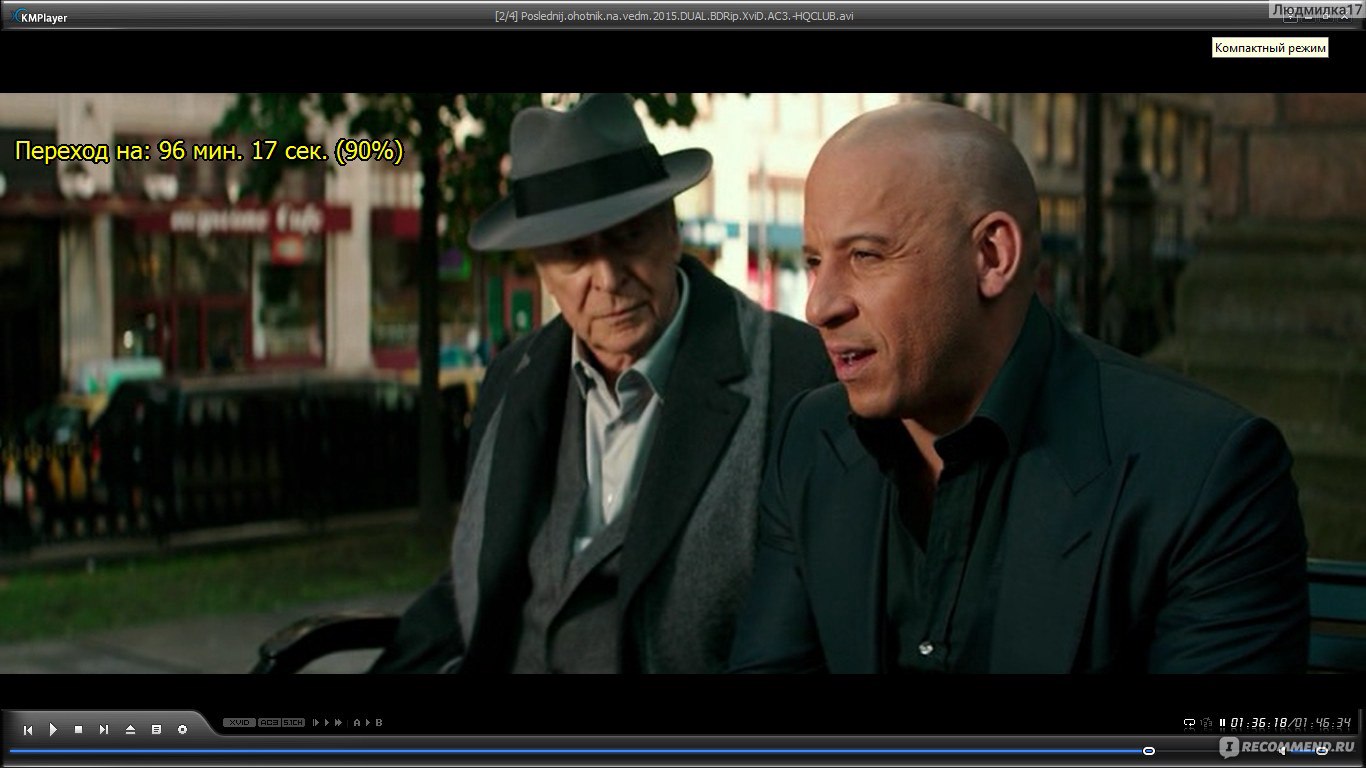This screenshot has width=1366, height=768.
Task: Click the elapsed time 01:36:18
Action: pos(1258,722)
